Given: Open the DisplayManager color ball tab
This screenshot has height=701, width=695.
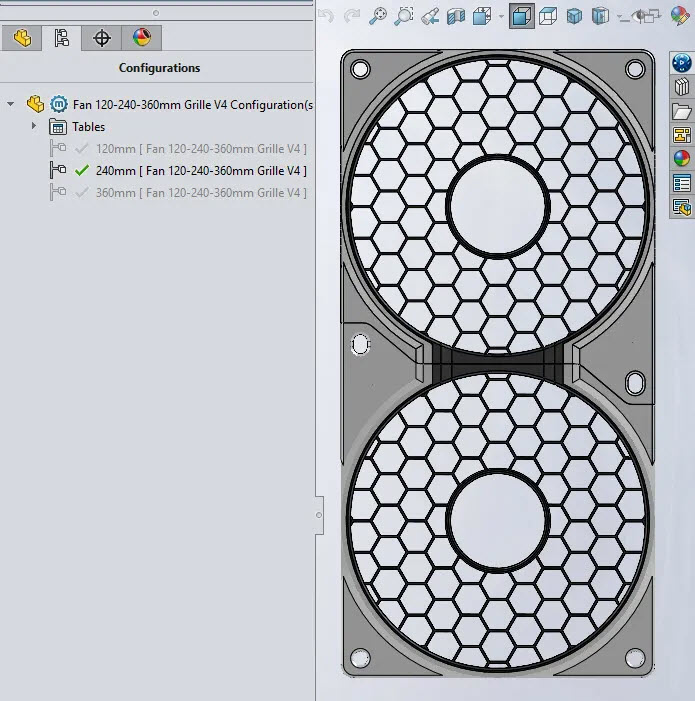Looking at the screenshot, I should tap(141, 38).
